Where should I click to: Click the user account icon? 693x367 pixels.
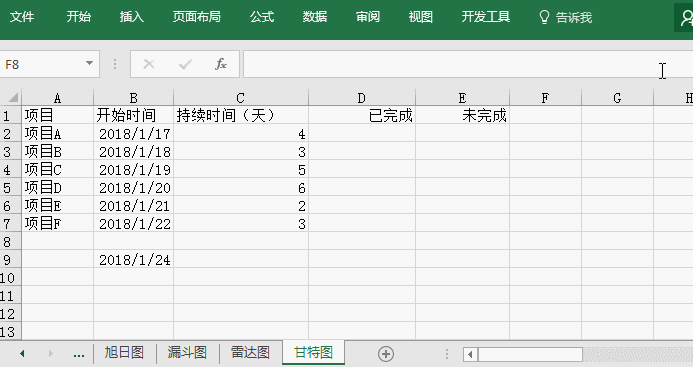tap(685, 18)
